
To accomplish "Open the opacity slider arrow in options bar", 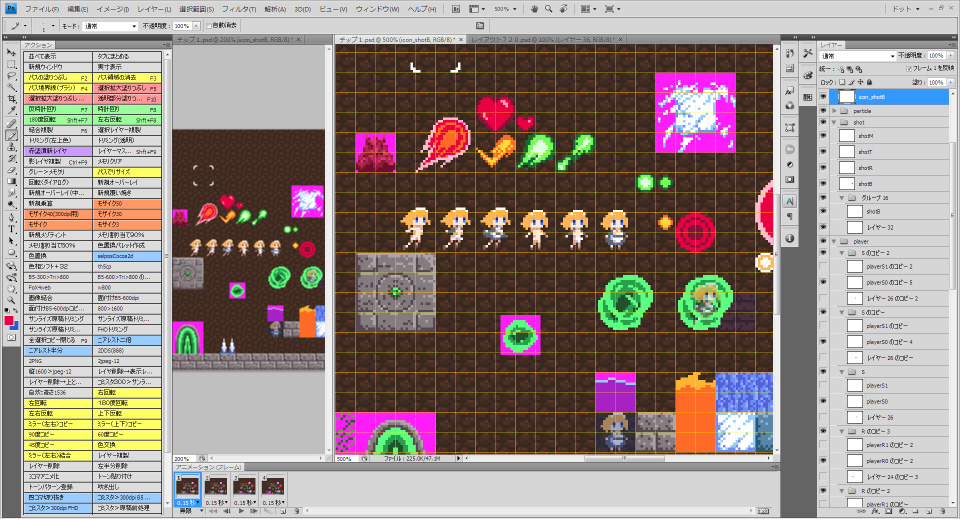I will 196,26.
